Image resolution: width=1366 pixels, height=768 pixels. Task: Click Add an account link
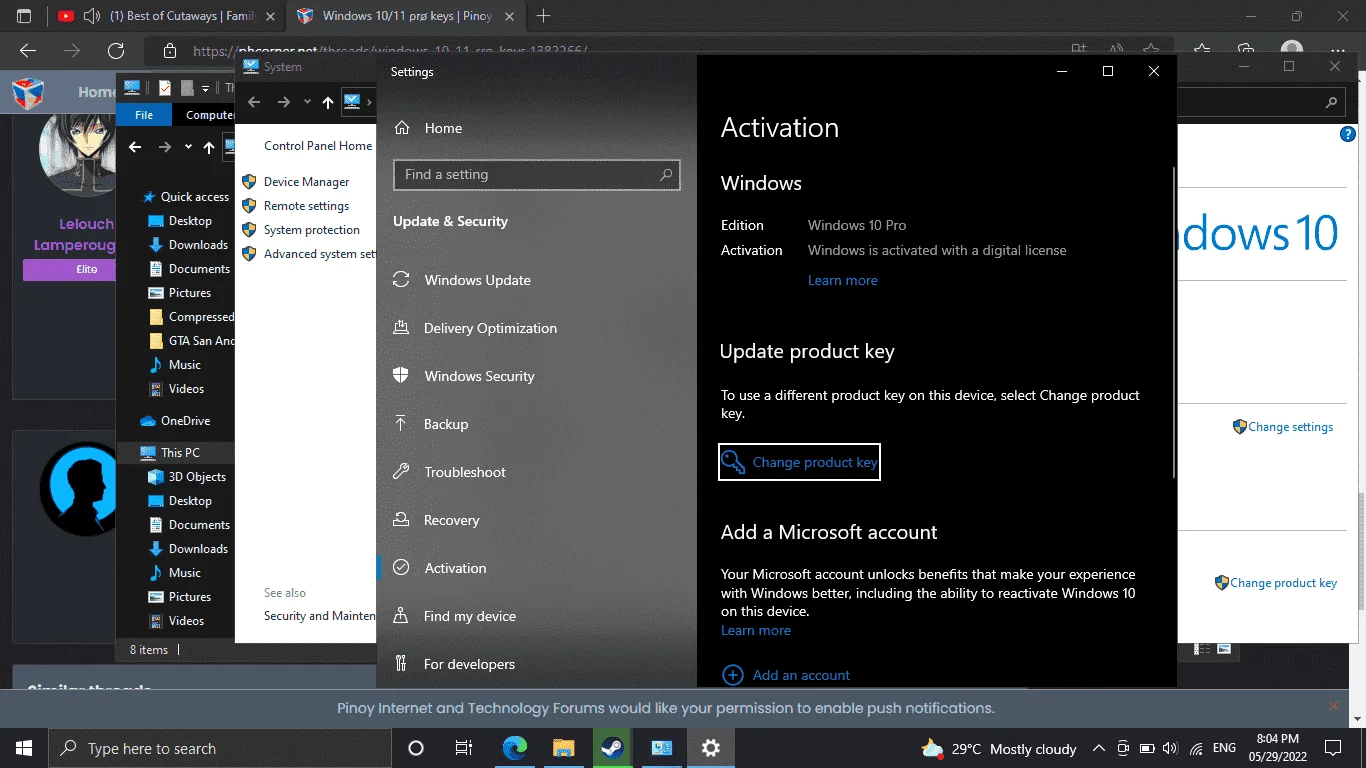(x=801, y=675)
